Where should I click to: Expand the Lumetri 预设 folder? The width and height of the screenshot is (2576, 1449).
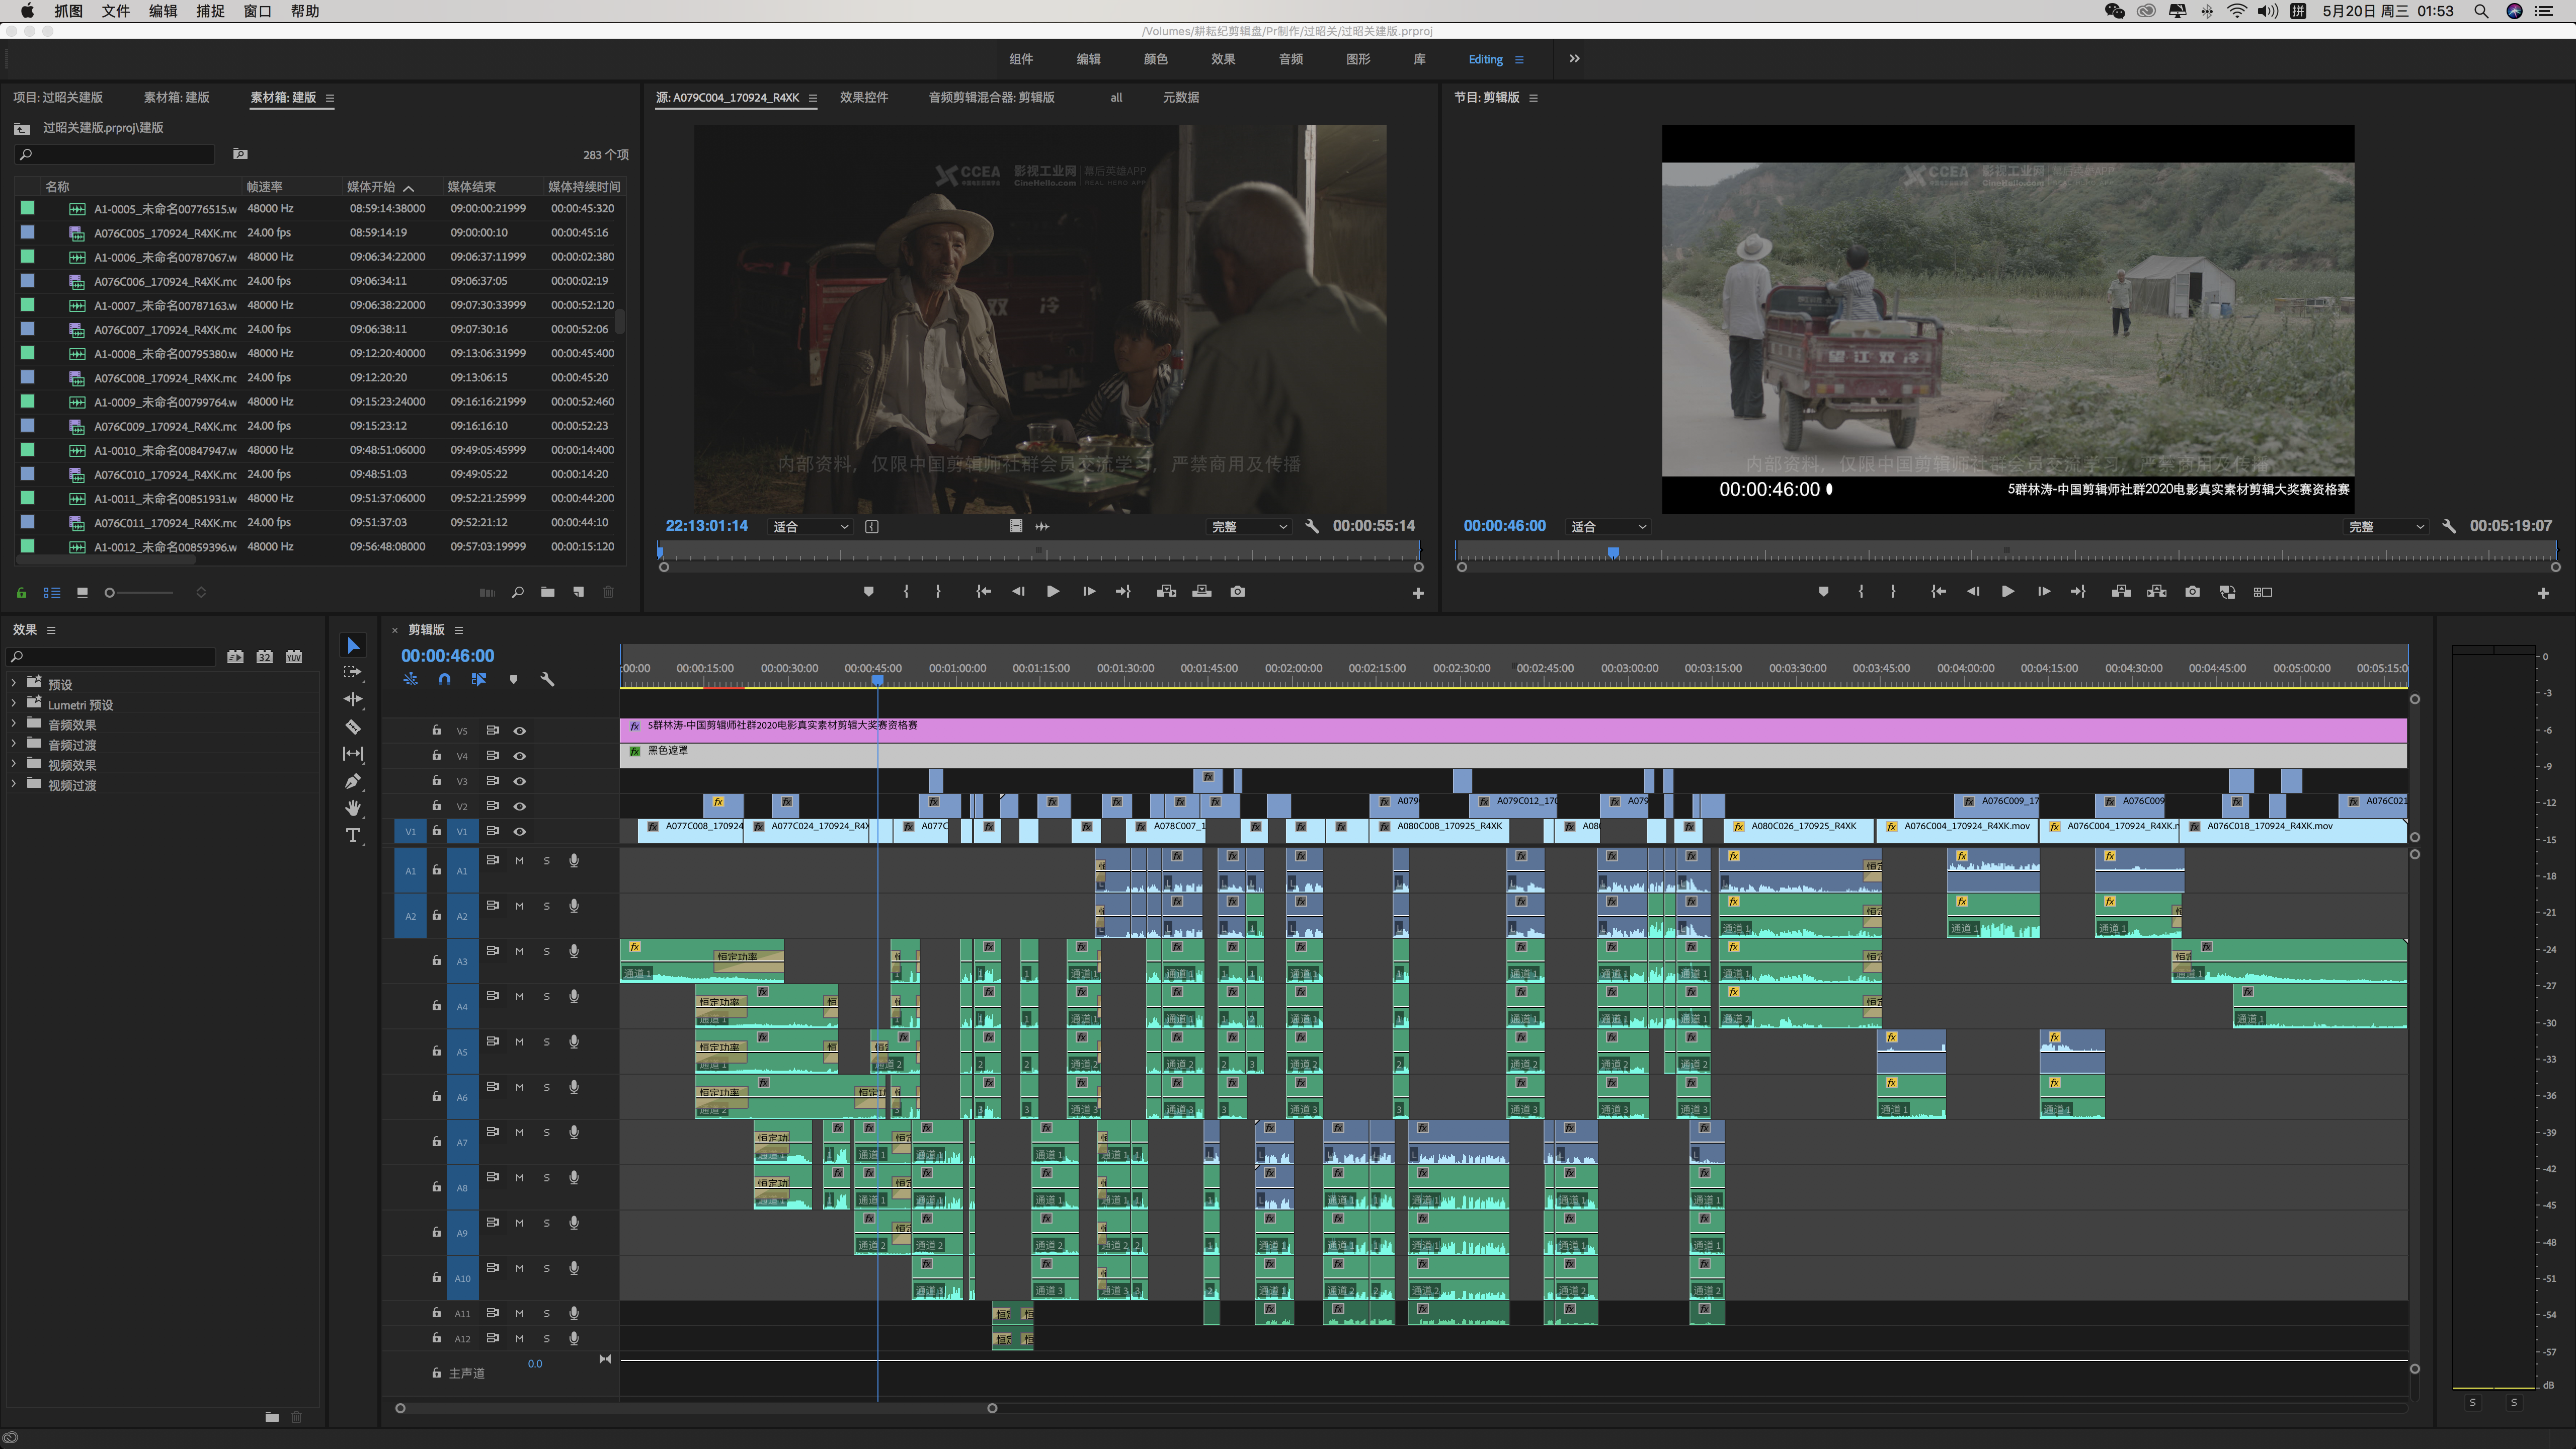click(14, 704)
